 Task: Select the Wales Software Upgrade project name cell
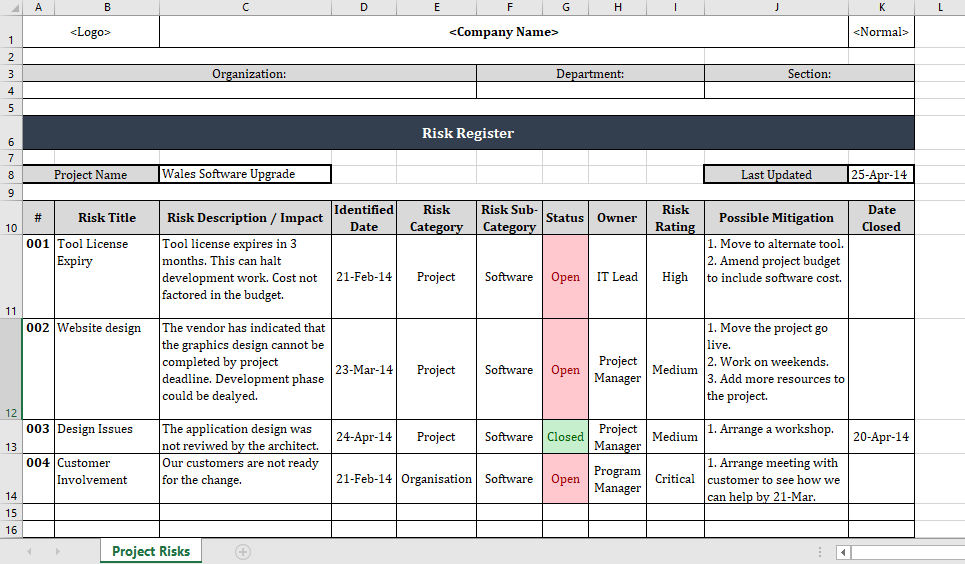[245, 174]
